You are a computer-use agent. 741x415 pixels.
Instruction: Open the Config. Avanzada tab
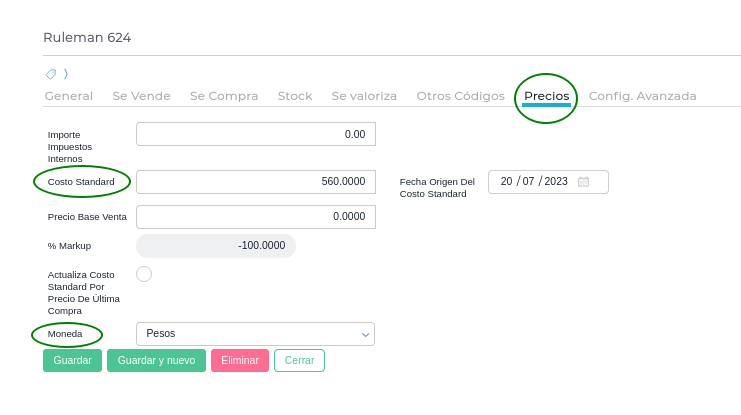tap(642, 96)
